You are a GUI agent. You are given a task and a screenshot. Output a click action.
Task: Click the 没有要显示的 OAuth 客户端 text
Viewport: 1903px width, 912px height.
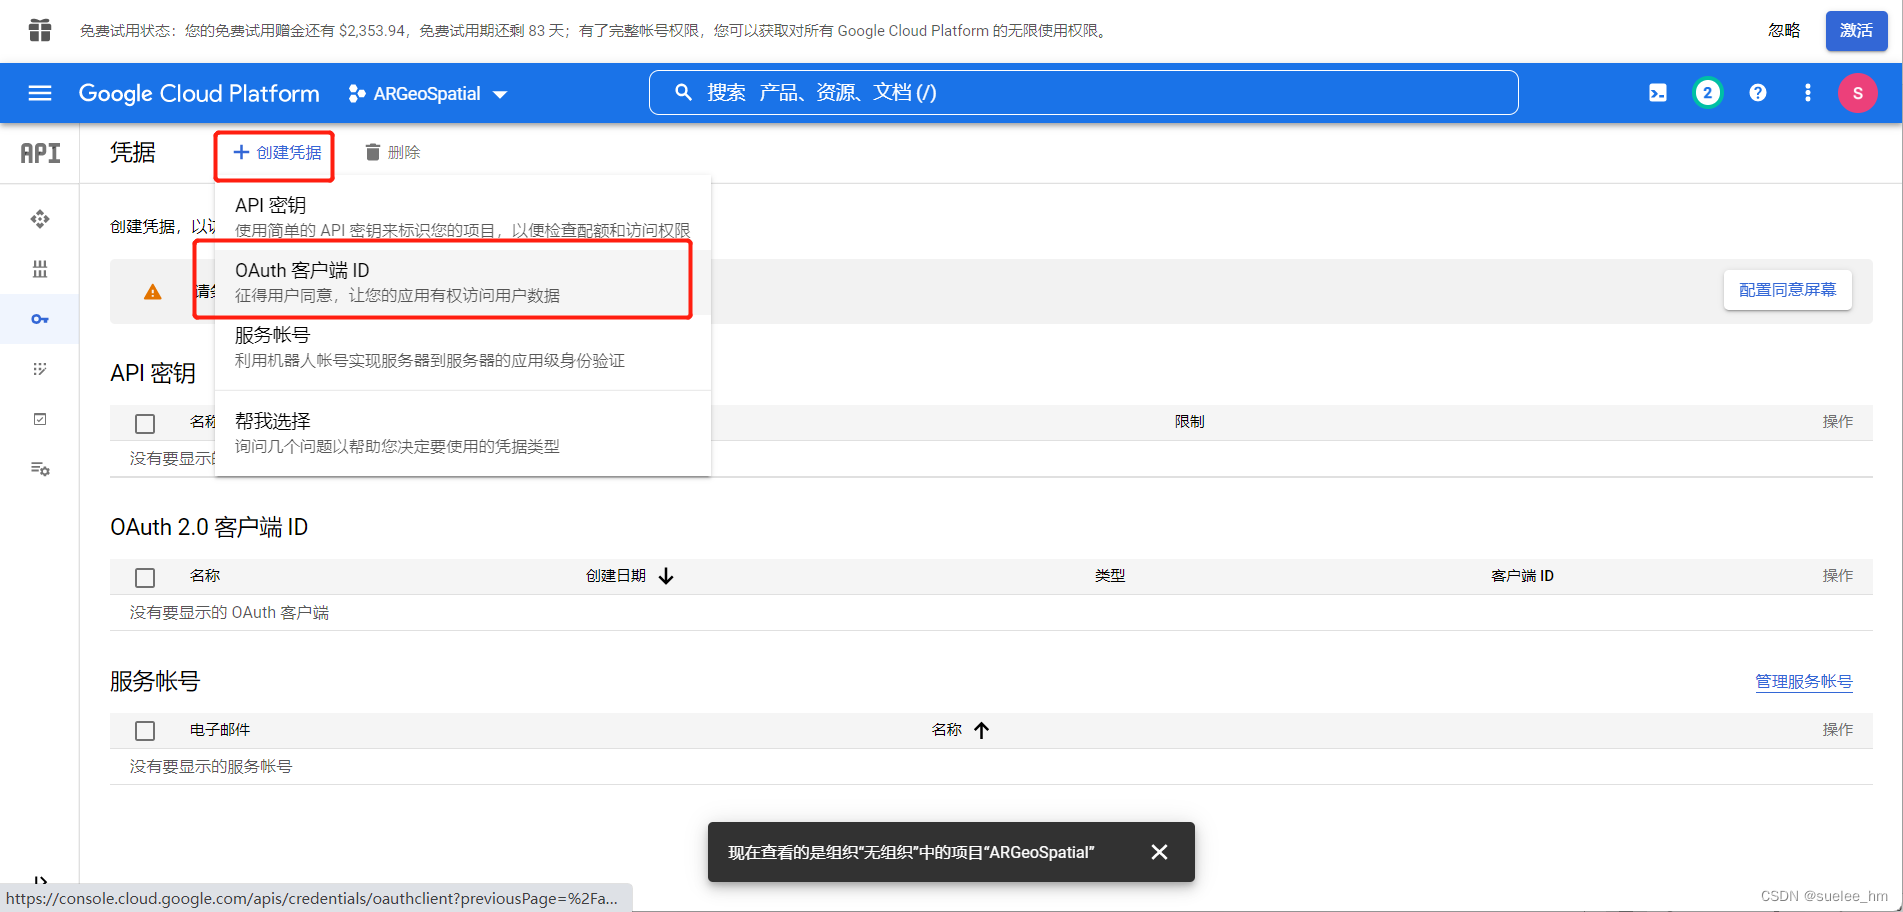(x=229, y=612)
